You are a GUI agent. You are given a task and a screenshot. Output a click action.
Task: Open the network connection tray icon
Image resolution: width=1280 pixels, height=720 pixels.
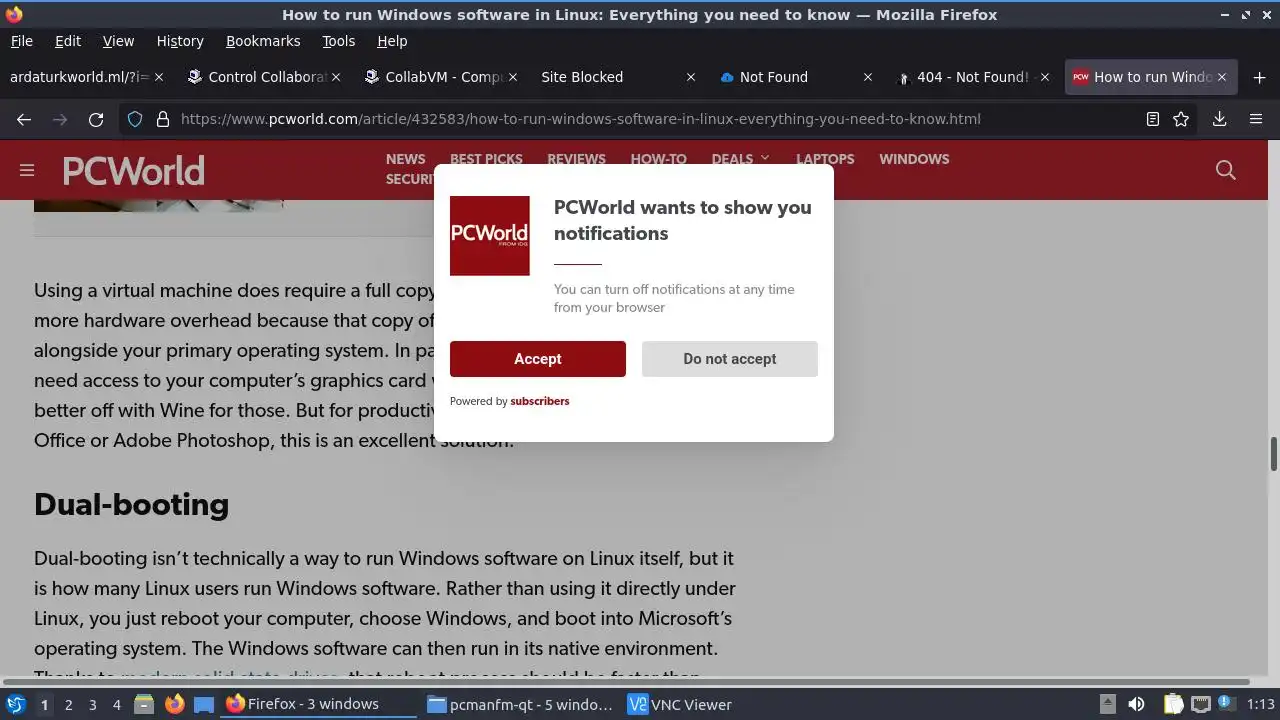tap(1201, 705)
